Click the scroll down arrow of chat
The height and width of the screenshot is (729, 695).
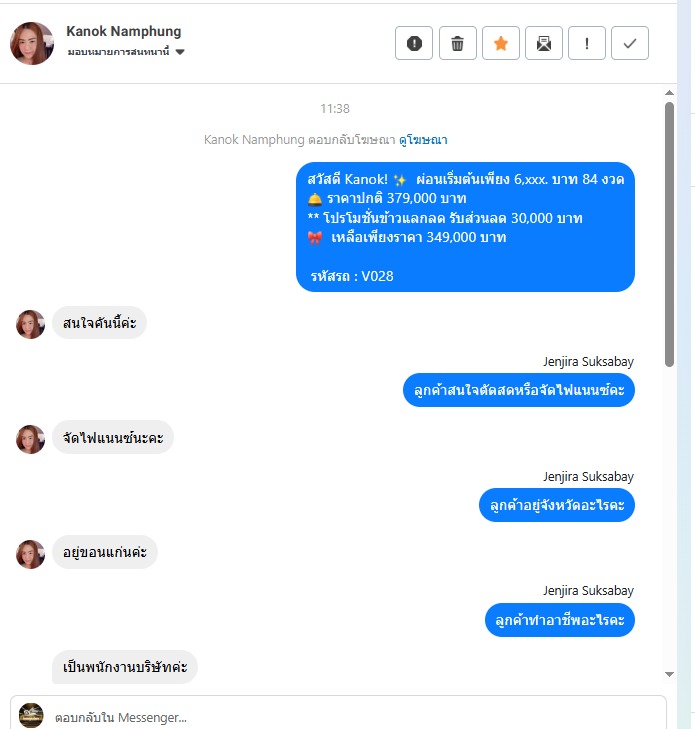669,674
